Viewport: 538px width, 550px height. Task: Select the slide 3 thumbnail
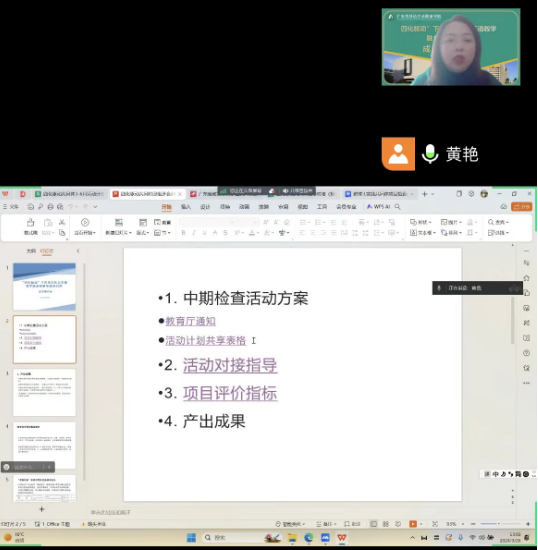(x=45, y=392)
